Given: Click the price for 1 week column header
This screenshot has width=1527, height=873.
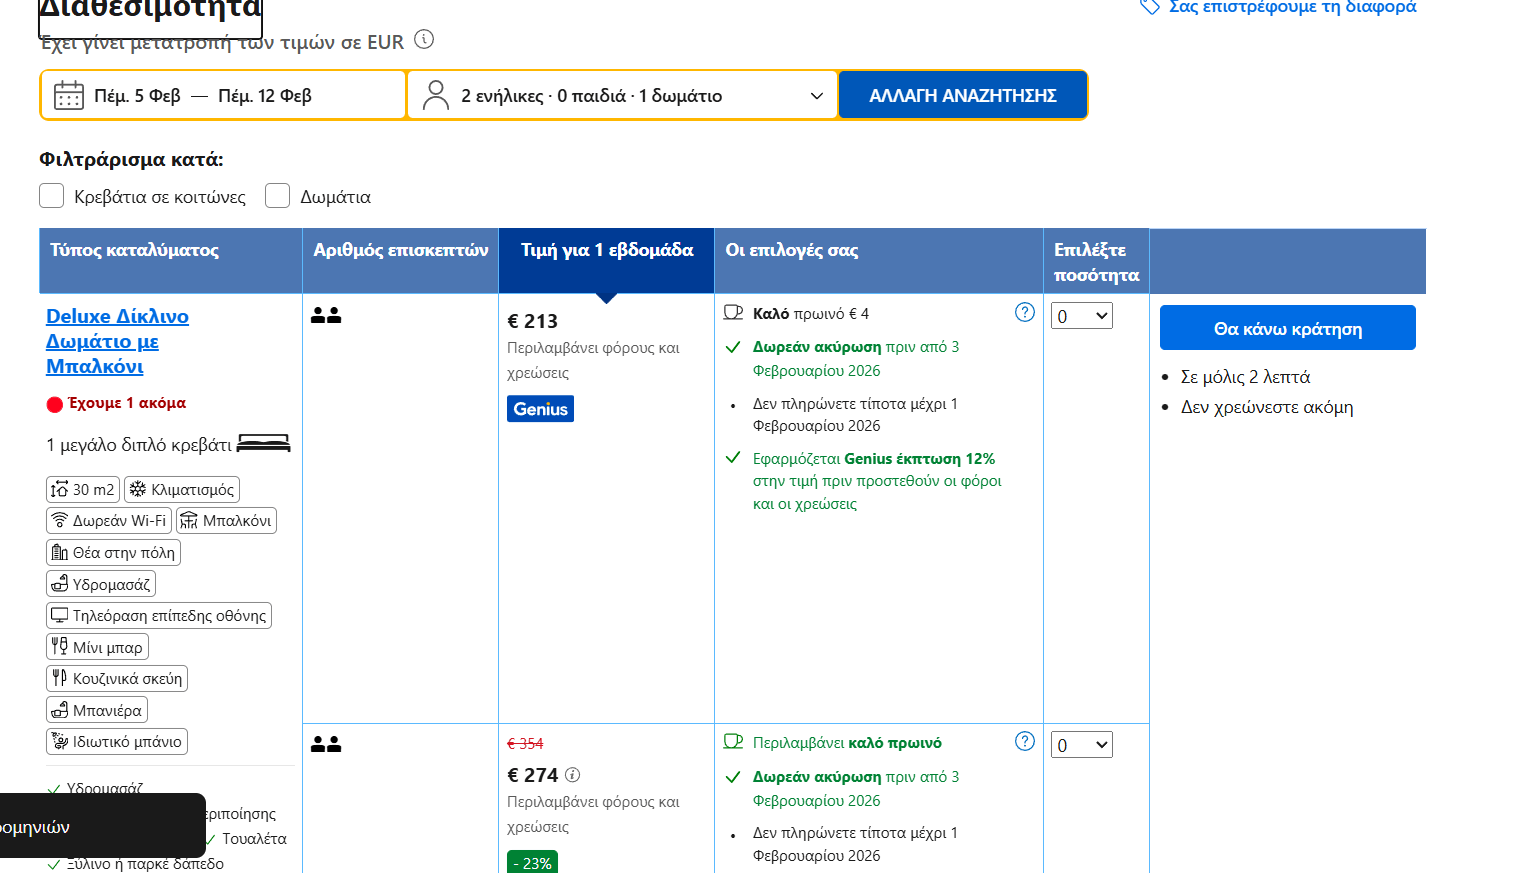Looking at the screenshot, I should click(606, 251).
